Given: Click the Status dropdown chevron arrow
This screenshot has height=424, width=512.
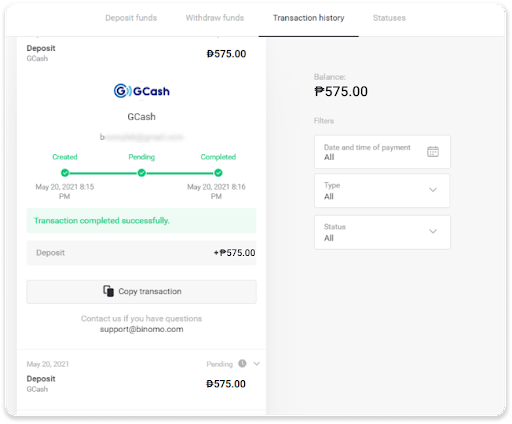Looking at the screenshot, I should point(433,231).
